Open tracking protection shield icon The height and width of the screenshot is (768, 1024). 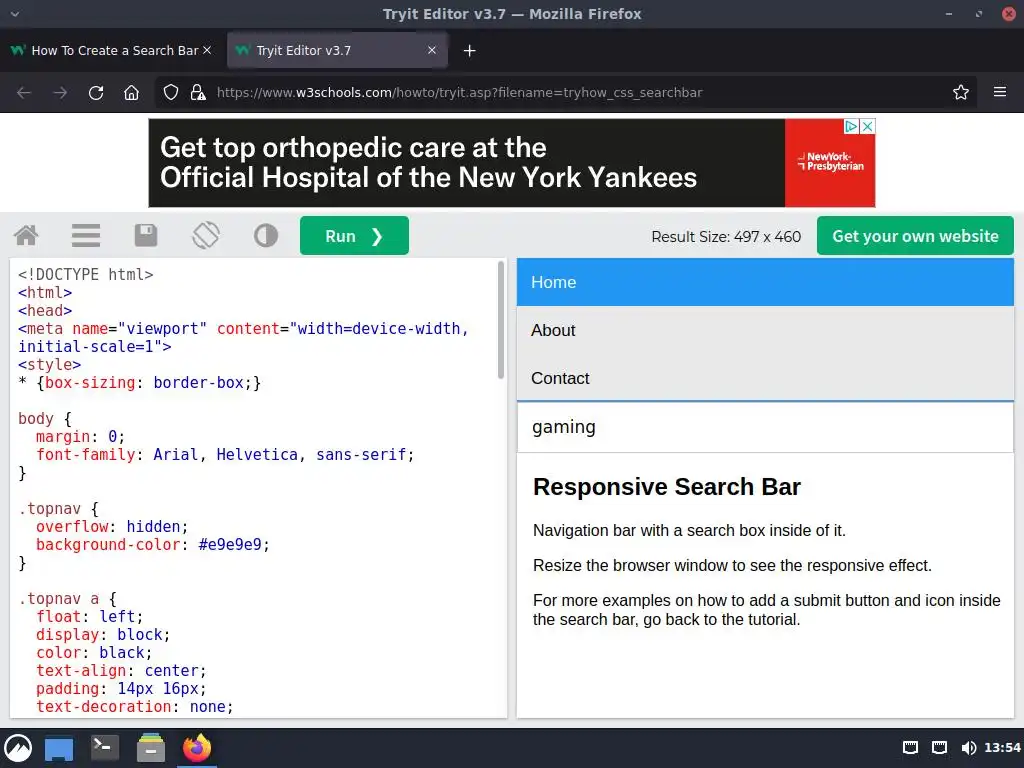click(170, 93)
